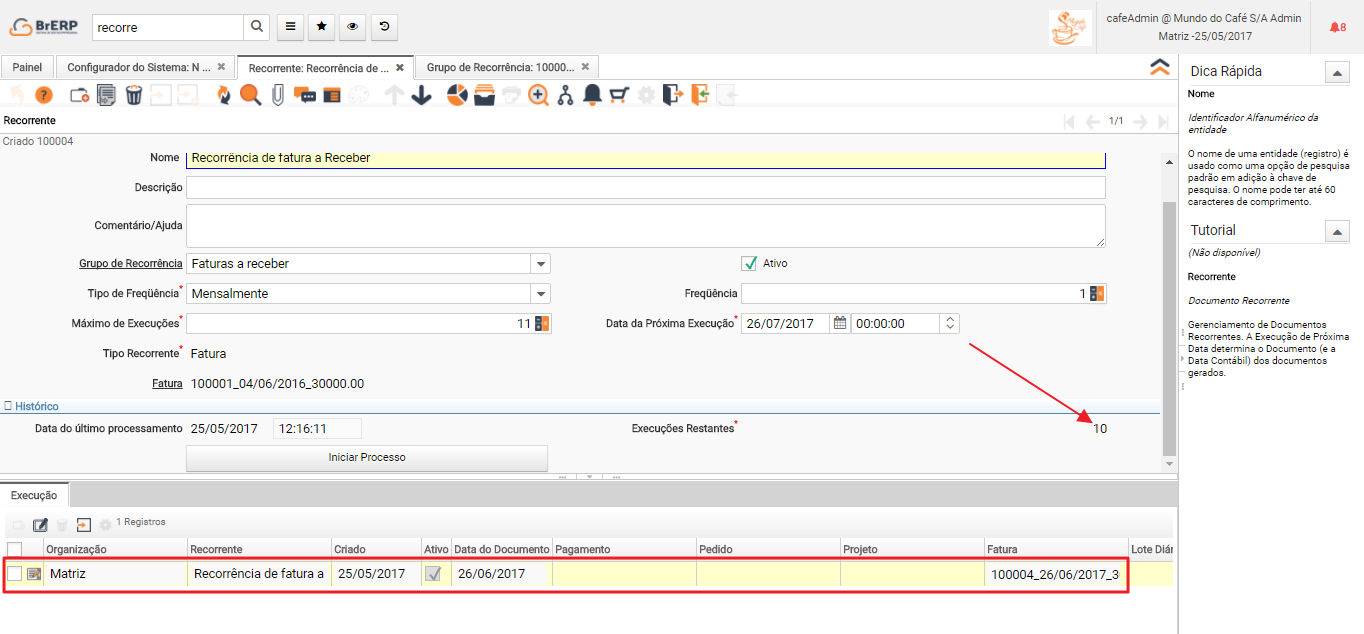Toggle the Ativo checkbox
1364x634 pixels.
point(749,263)
